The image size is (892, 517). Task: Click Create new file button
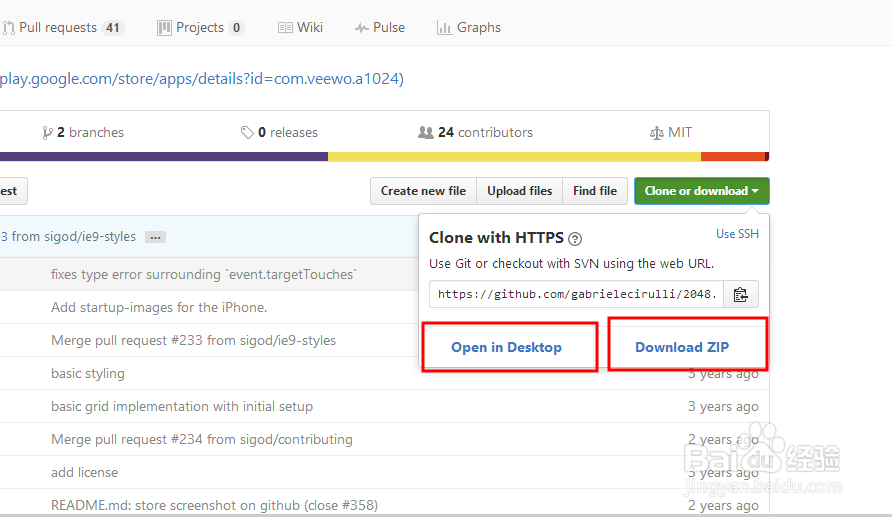click(x=423, y=191)
